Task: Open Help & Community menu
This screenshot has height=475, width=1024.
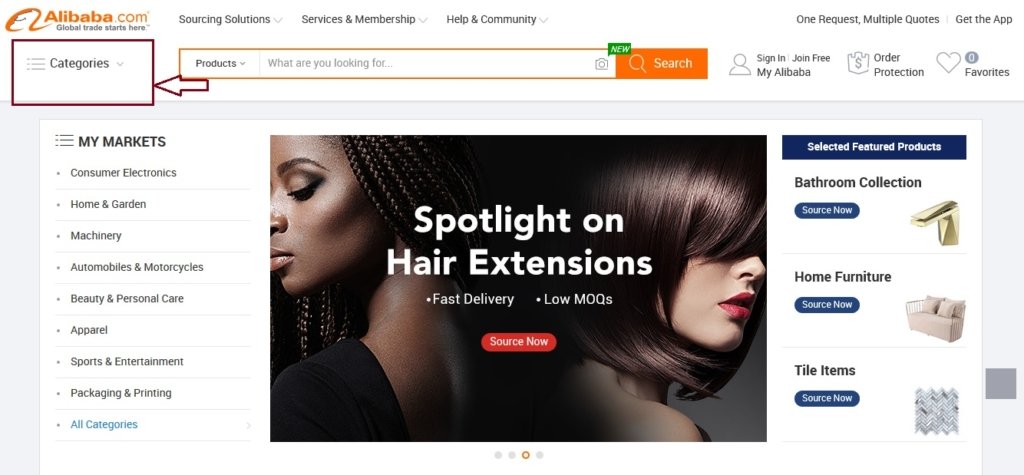Action: (497, 20)
